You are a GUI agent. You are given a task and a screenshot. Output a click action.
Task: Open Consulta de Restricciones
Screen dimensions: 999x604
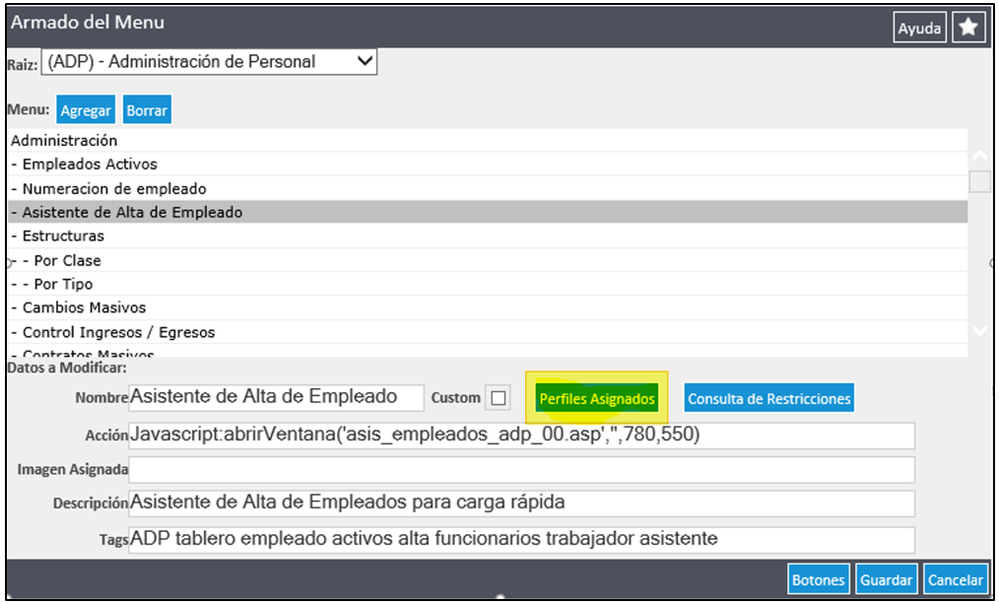(x=769, y=398)
